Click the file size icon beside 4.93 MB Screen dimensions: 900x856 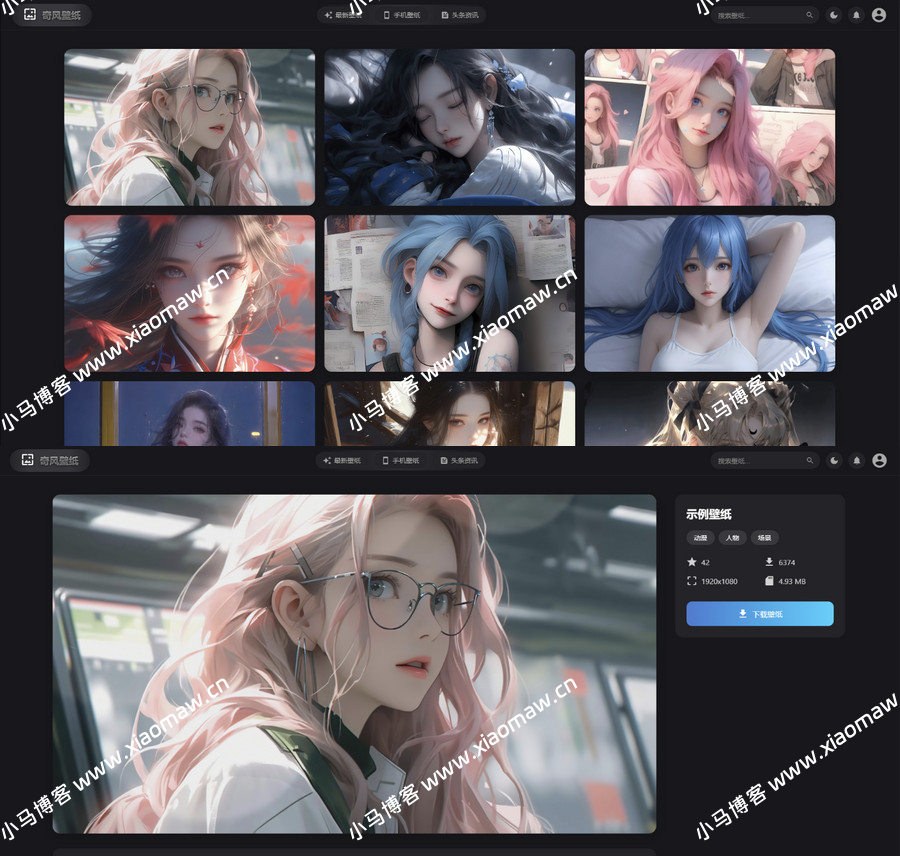769,581
